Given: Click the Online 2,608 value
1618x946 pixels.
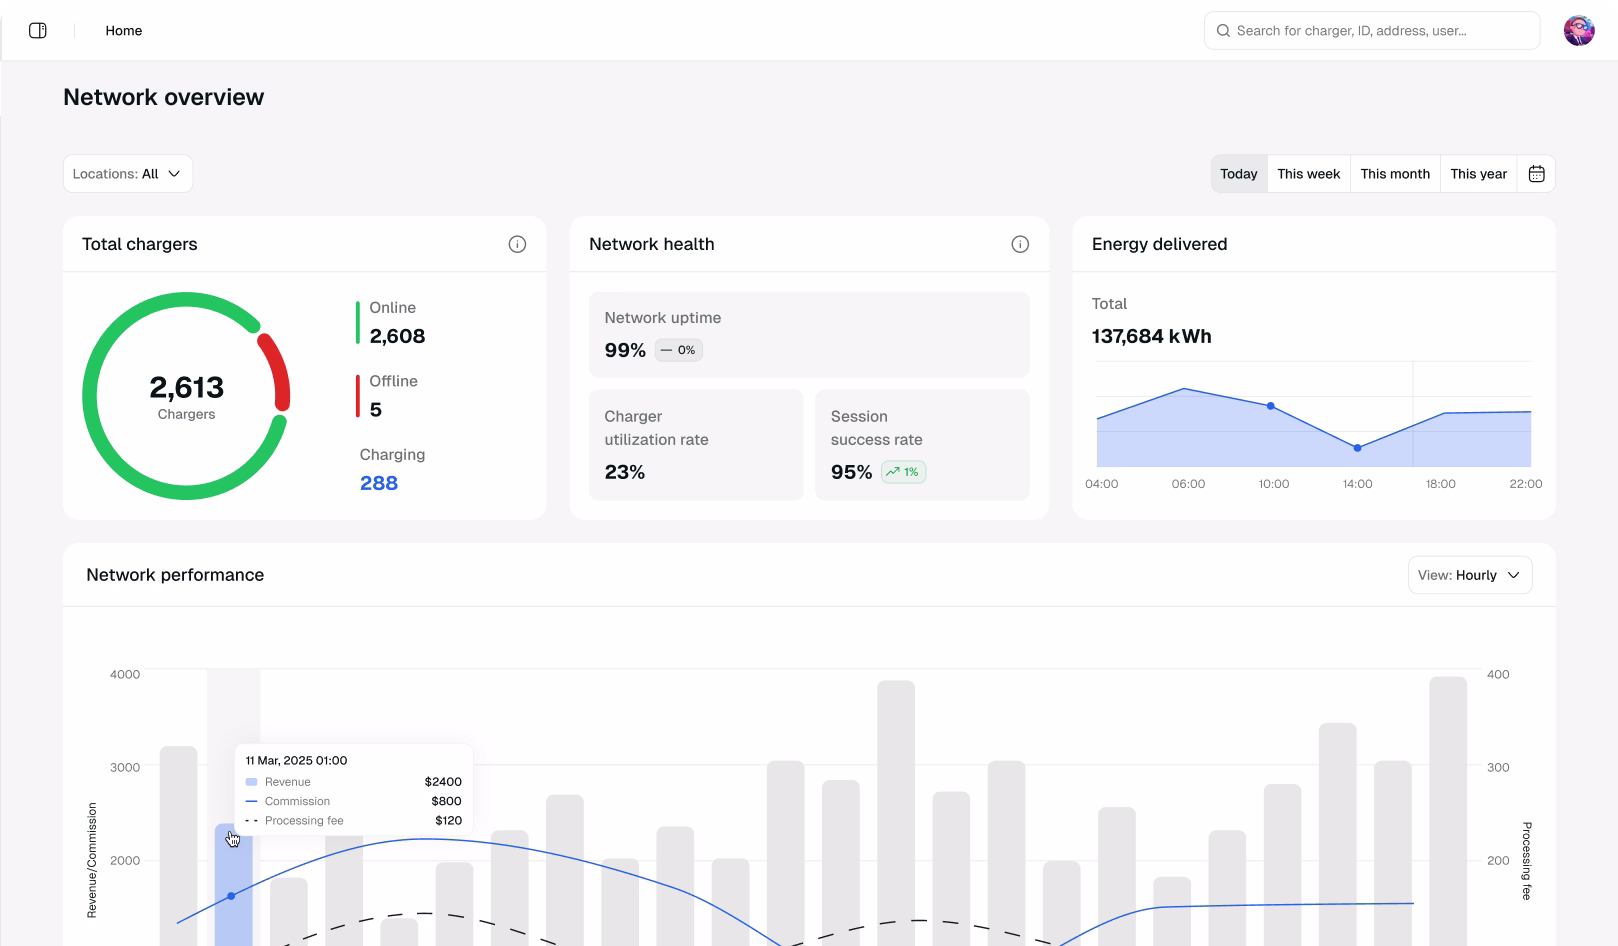Looking at the screenshot, I should pos(397,336).
